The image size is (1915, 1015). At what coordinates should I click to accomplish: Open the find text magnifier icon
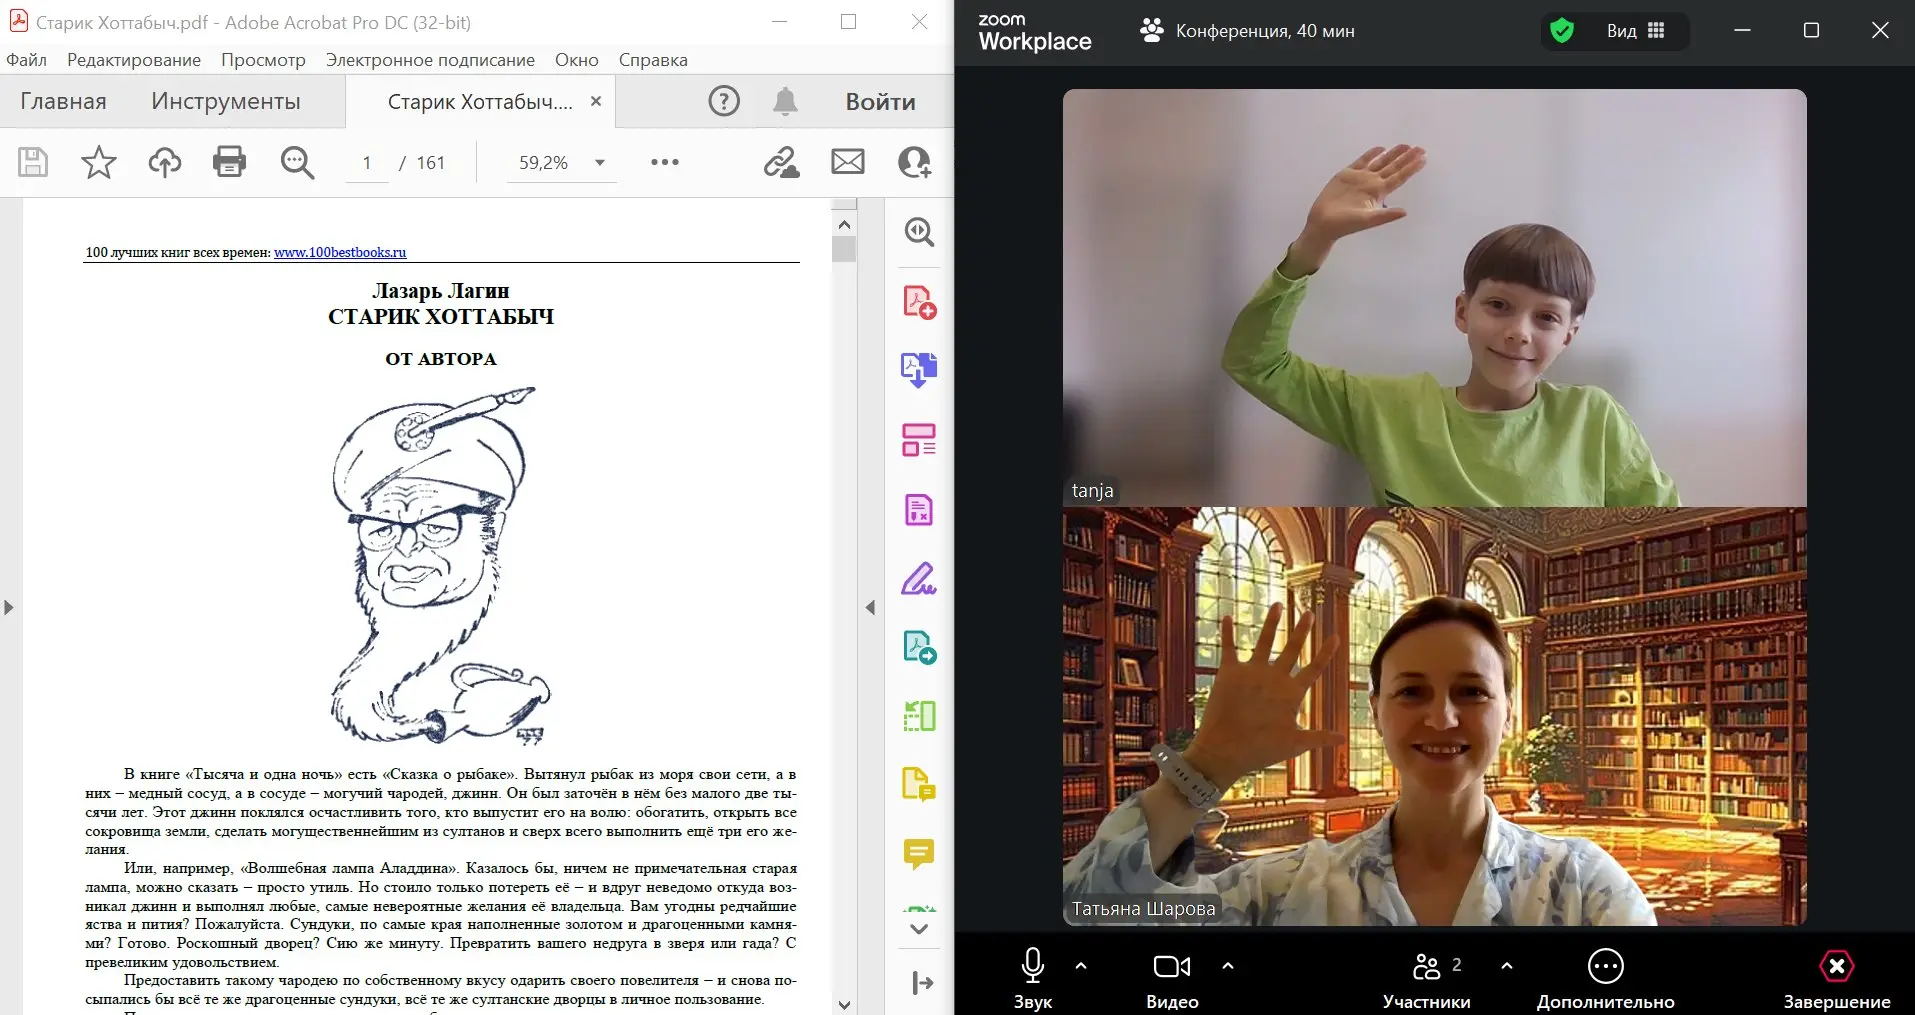[x=297, y=162]
